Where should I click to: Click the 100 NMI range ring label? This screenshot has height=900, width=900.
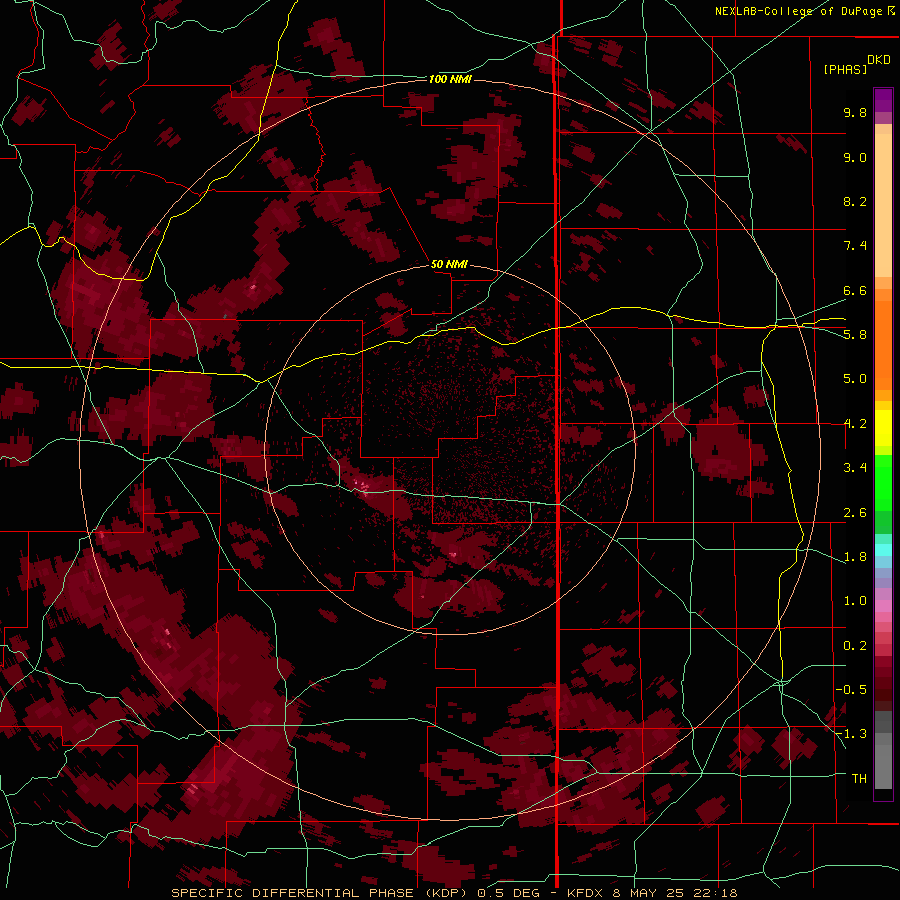(450, 79)
